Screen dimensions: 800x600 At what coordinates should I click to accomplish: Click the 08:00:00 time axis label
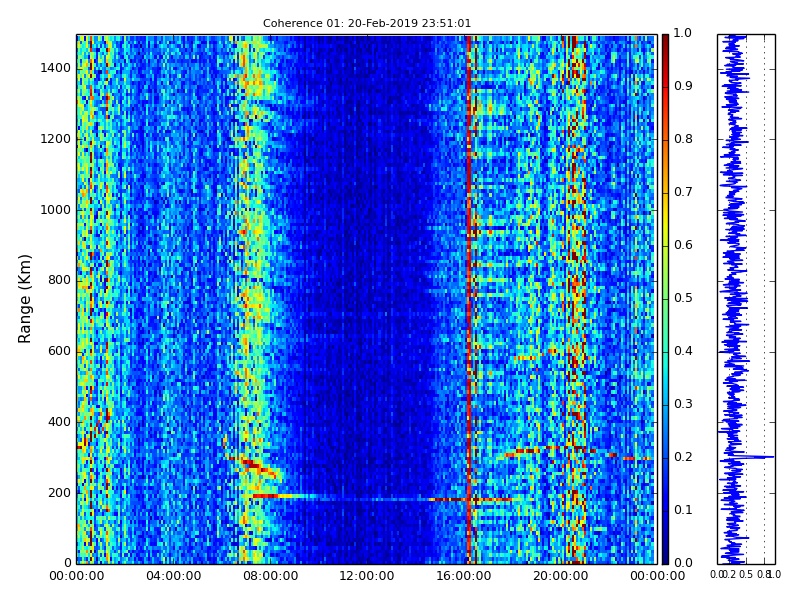[270, 577]
